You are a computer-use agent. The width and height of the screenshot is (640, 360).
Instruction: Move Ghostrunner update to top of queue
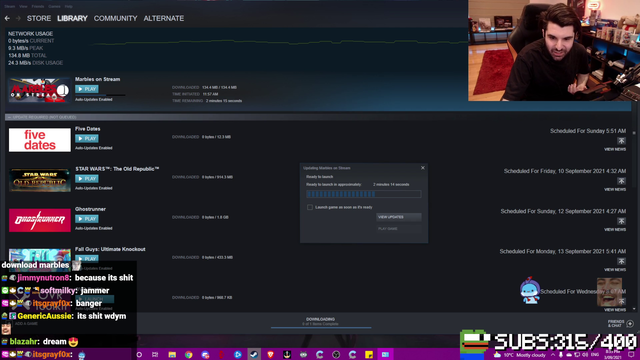coord(621,221)
